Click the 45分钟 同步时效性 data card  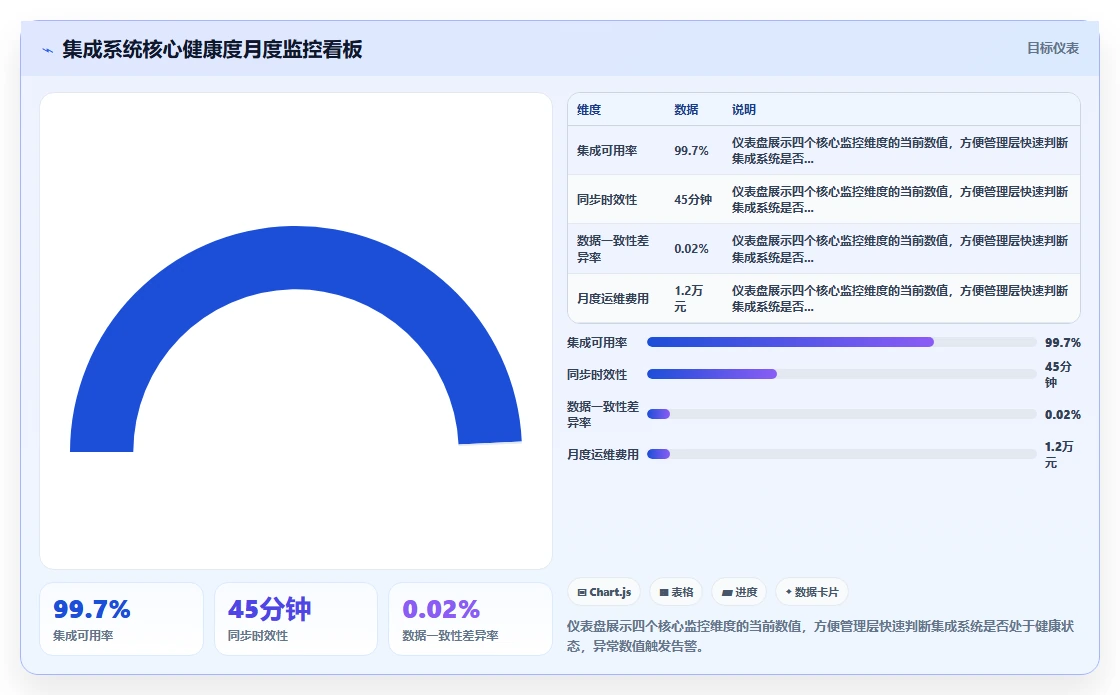pos(296,619)
